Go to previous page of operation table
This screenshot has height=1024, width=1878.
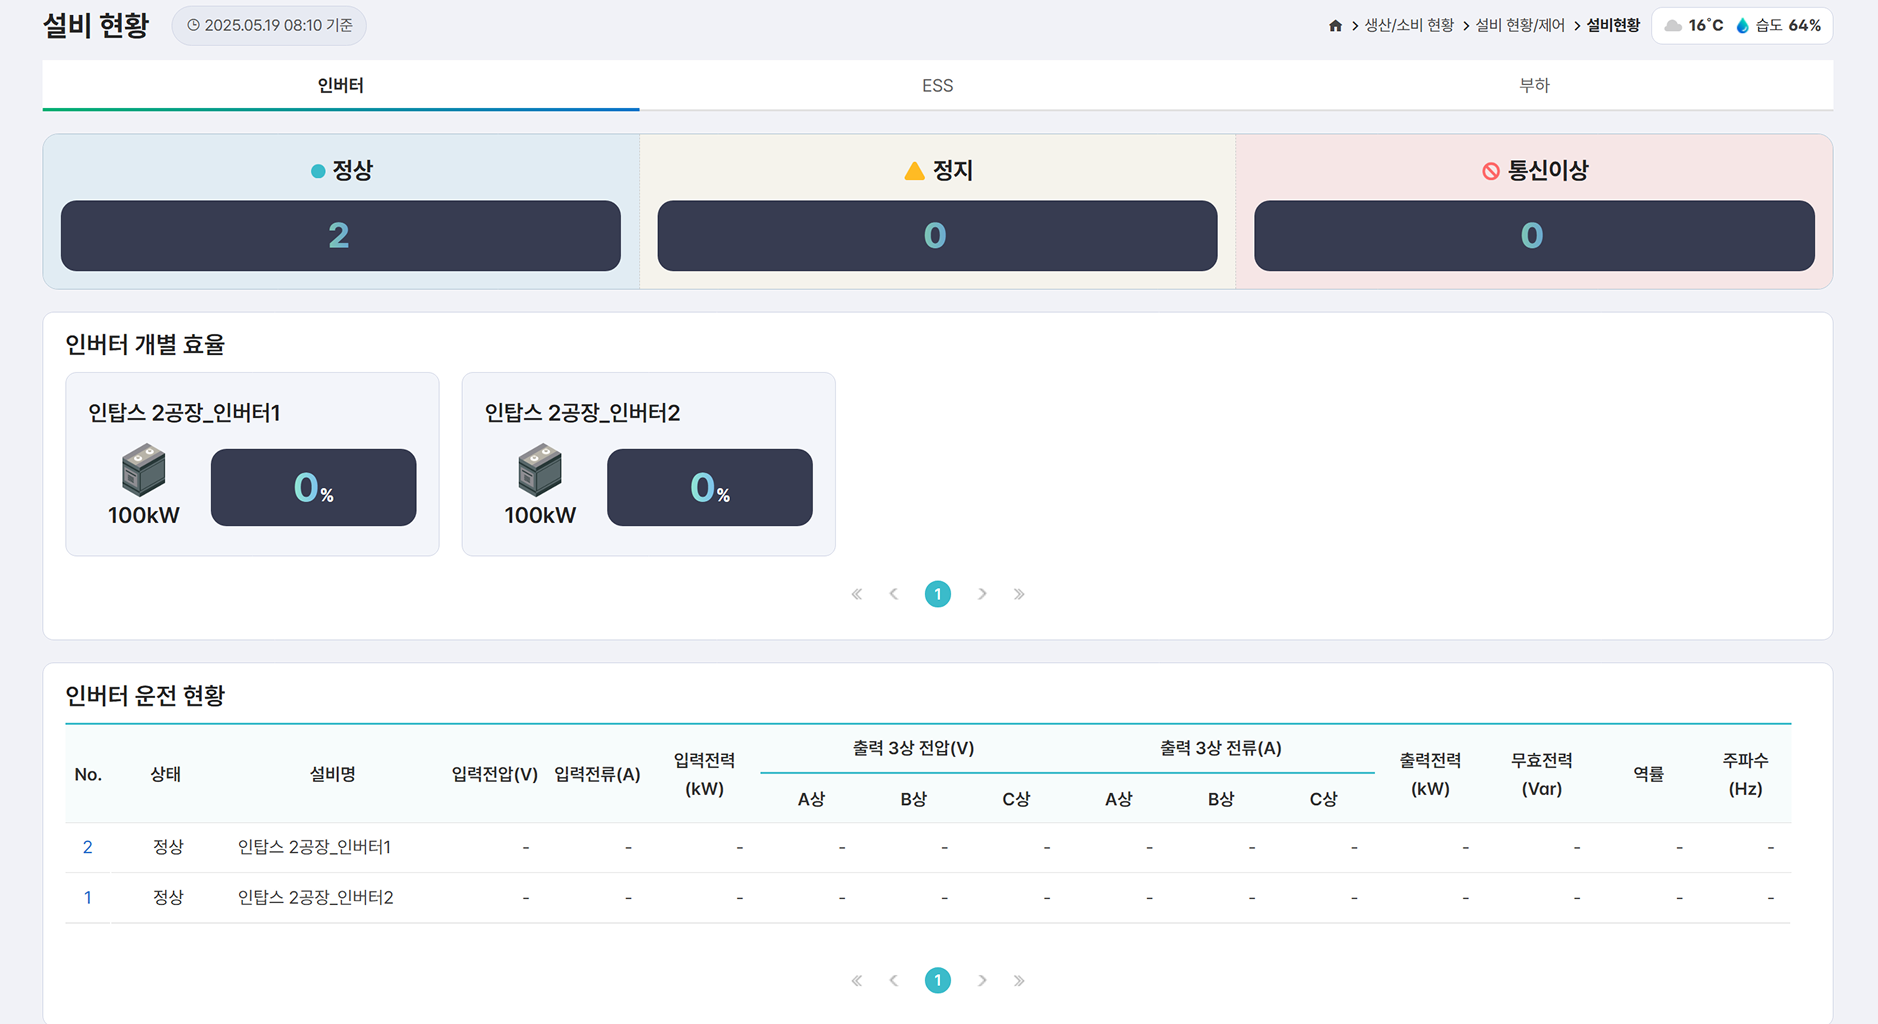pyautogui.click(x=894, y=981)
